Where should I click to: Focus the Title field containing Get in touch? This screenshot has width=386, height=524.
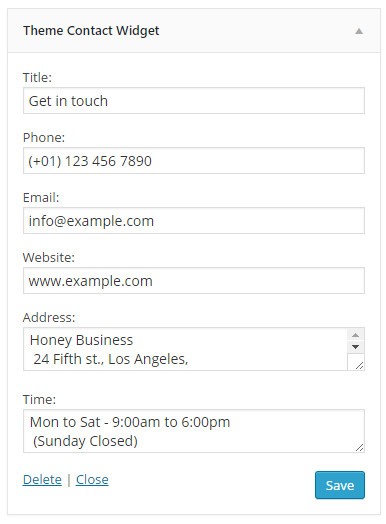(194, 101)
